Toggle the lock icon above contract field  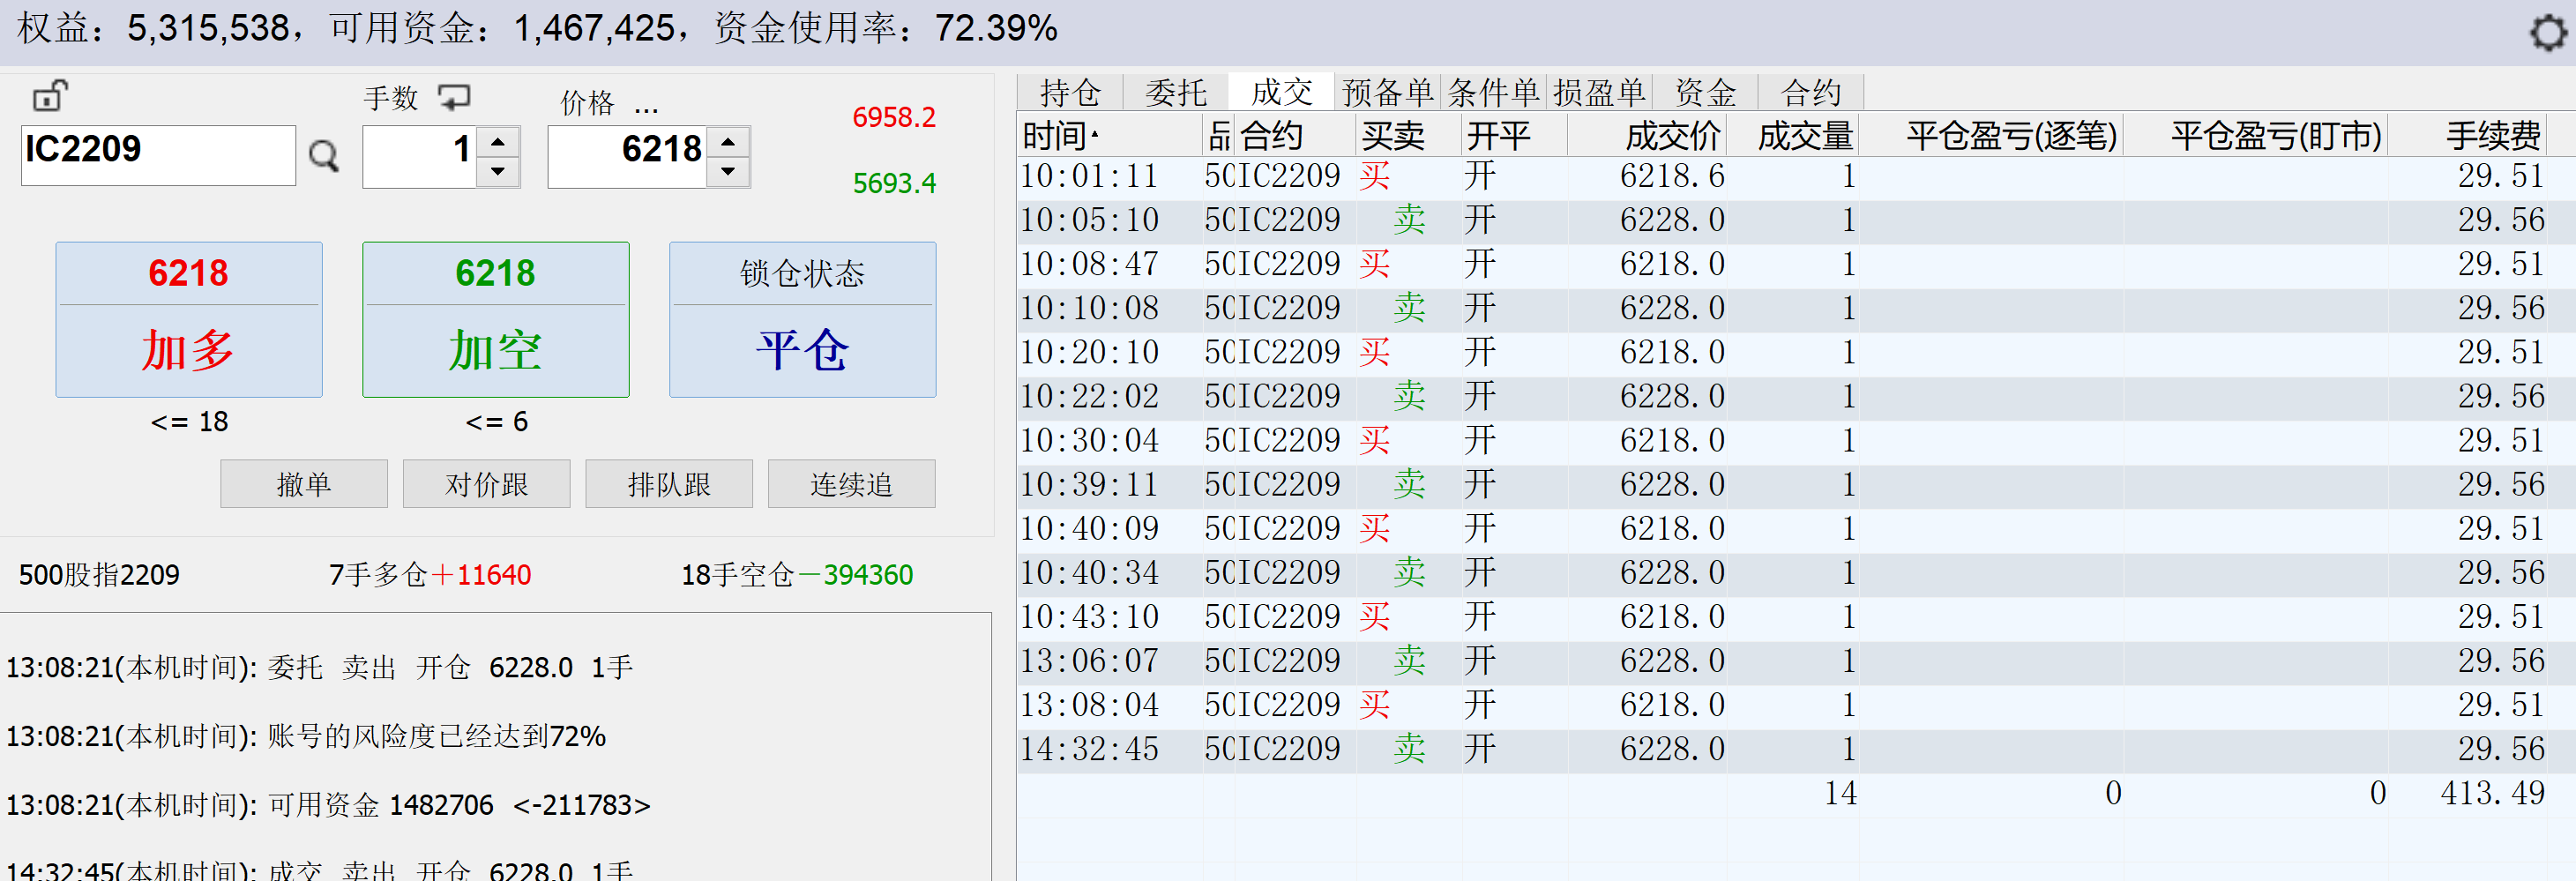[50, 96]
